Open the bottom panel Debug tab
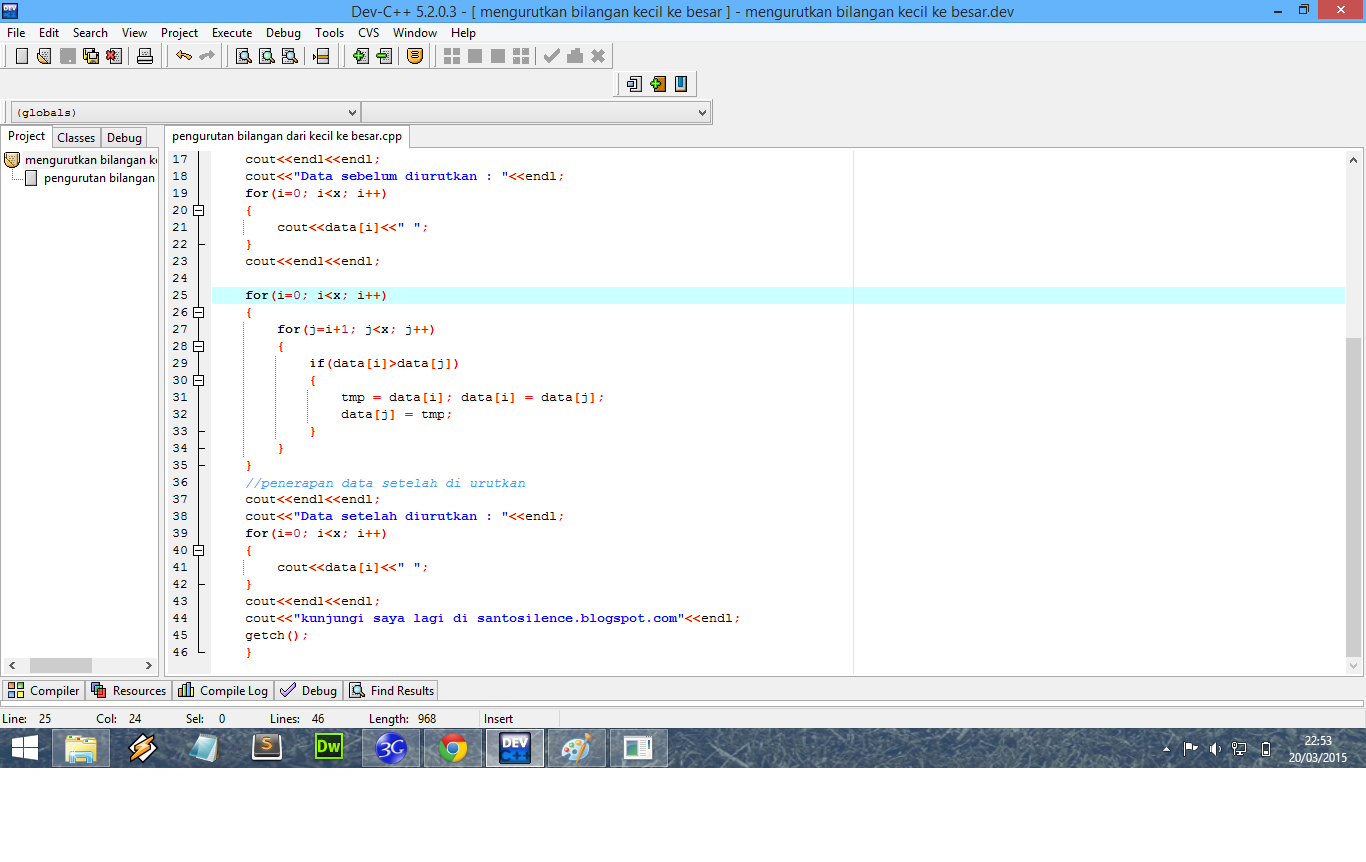Screen dimensions: 1366x862 coord(309,690)
